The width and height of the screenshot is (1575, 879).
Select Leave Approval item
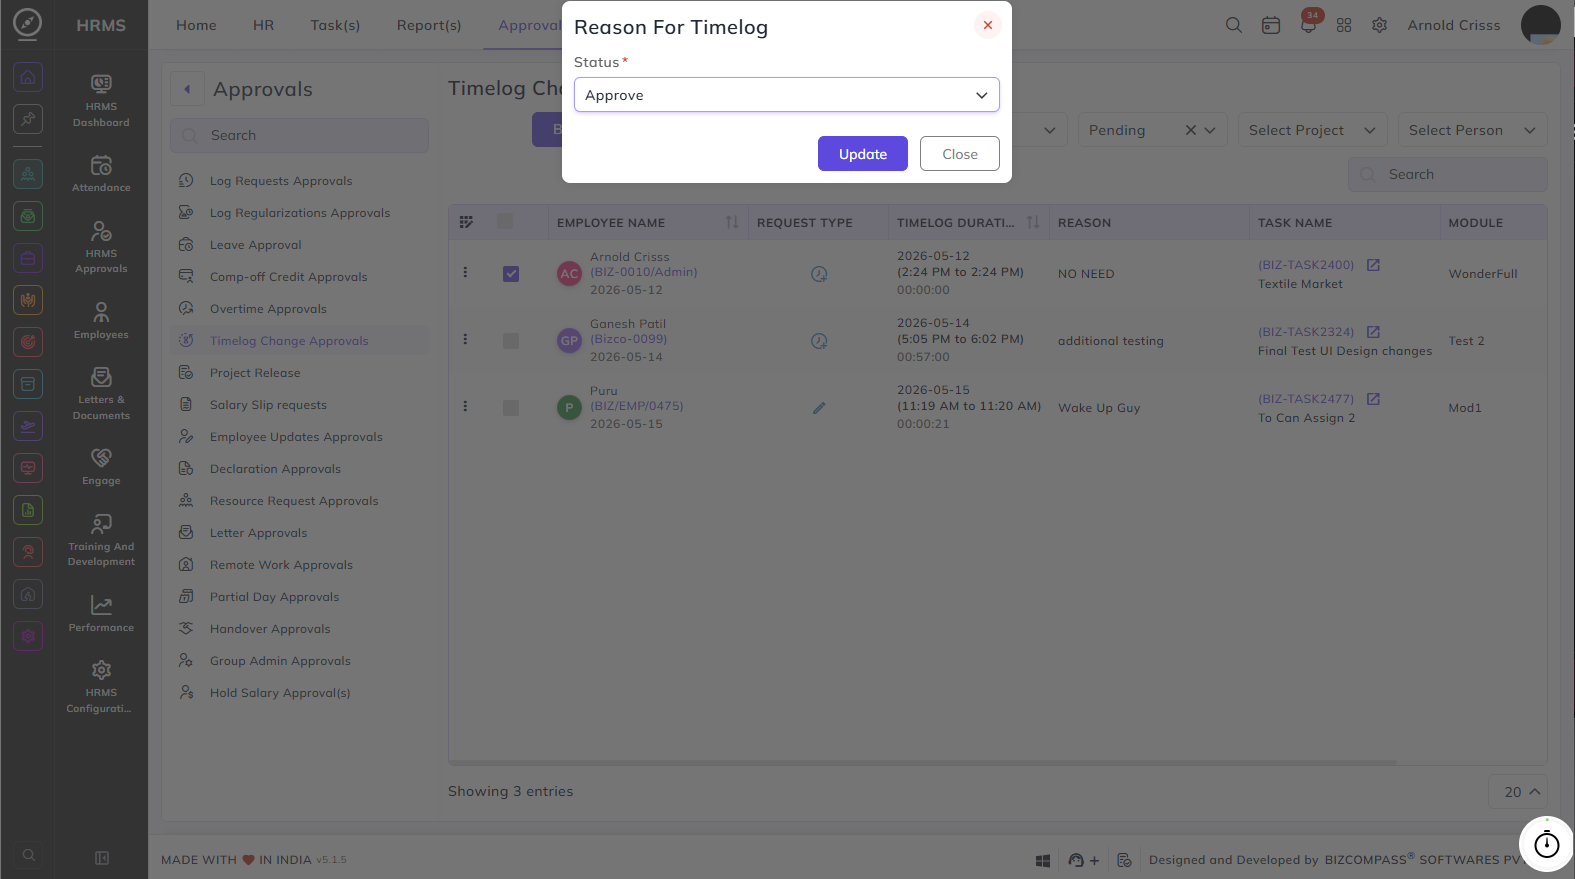click(x=255, y=245)
